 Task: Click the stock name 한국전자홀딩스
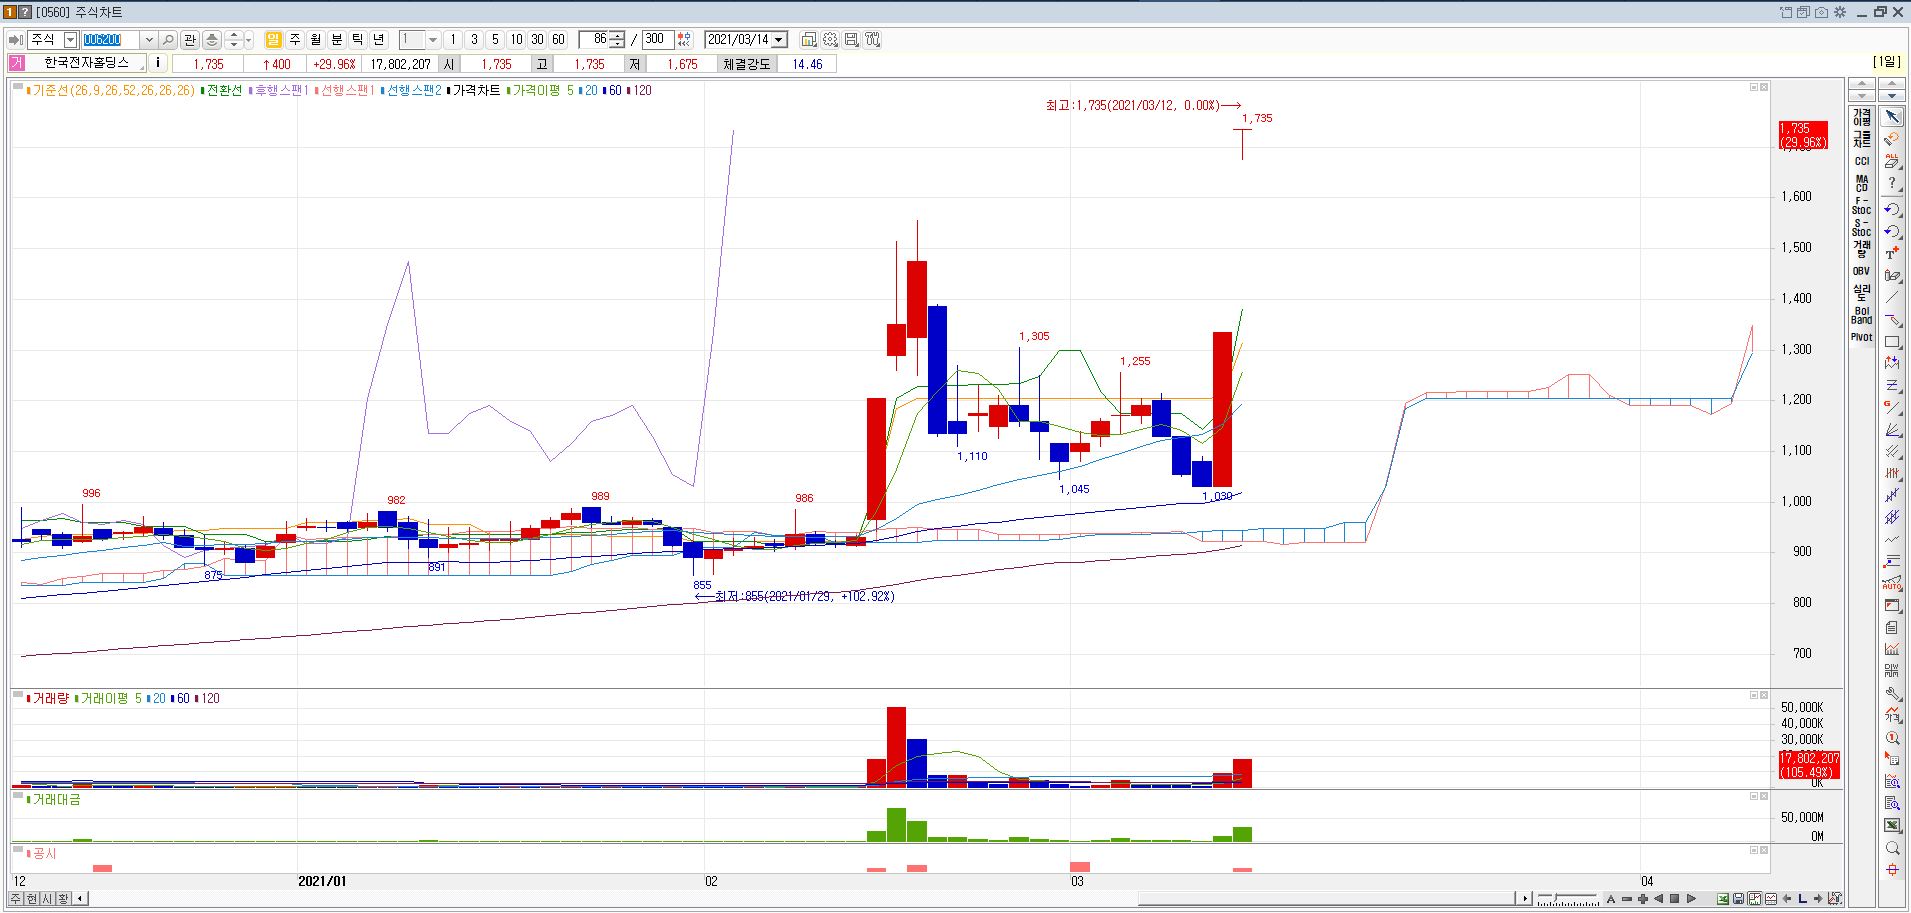click(86, 63)
